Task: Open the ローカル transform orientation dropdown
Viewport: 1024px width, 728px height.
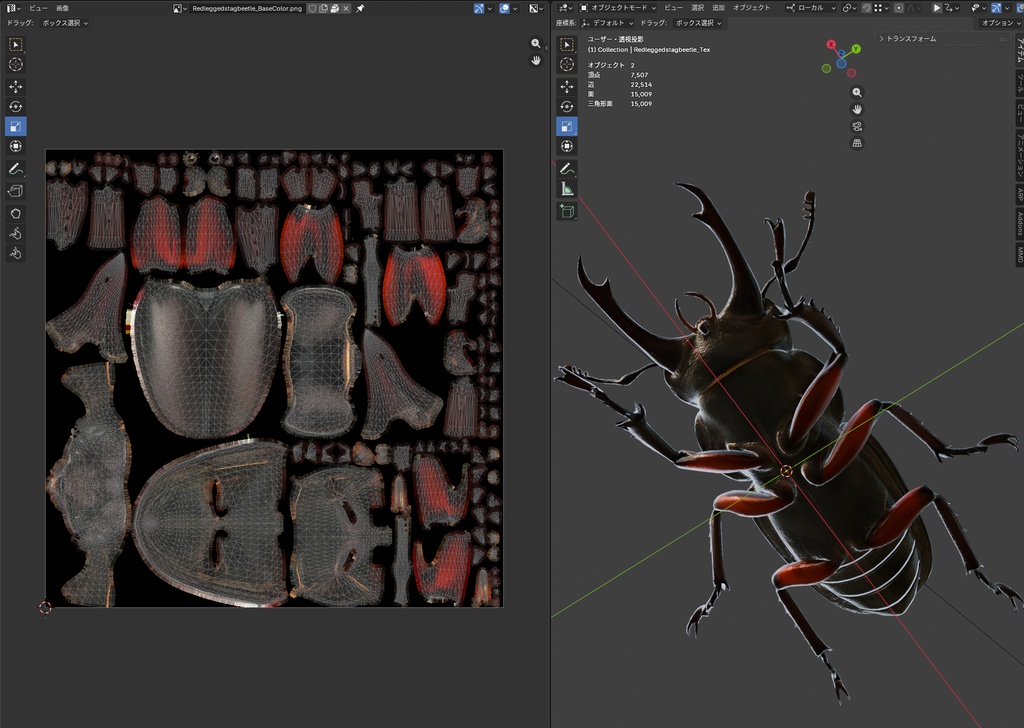Action: pyautogui.click(x=810, y=8)
